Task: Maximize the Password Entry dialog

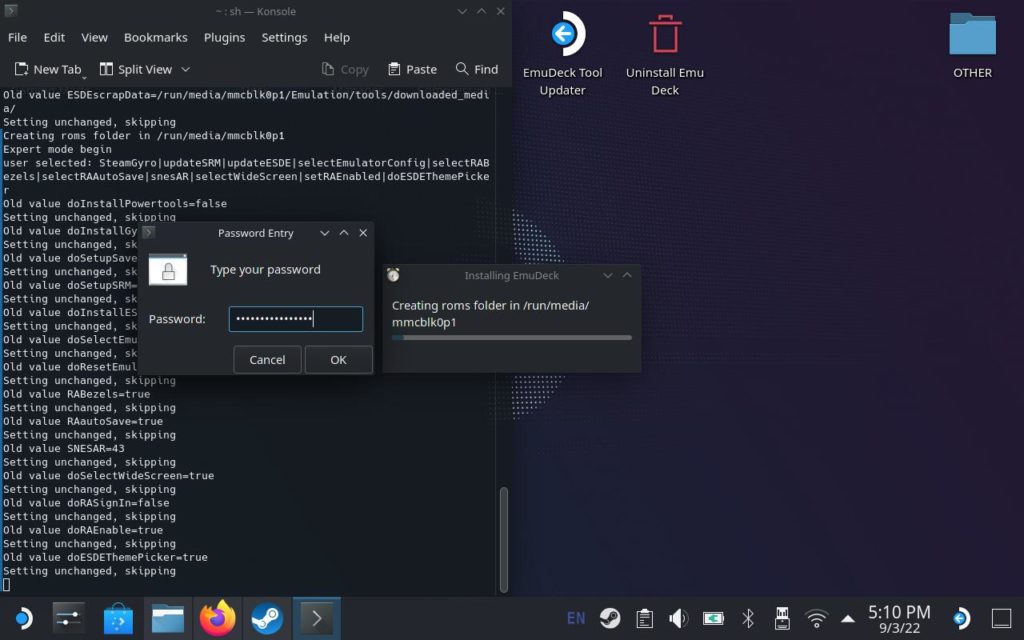Action: [x=344, y=233]
